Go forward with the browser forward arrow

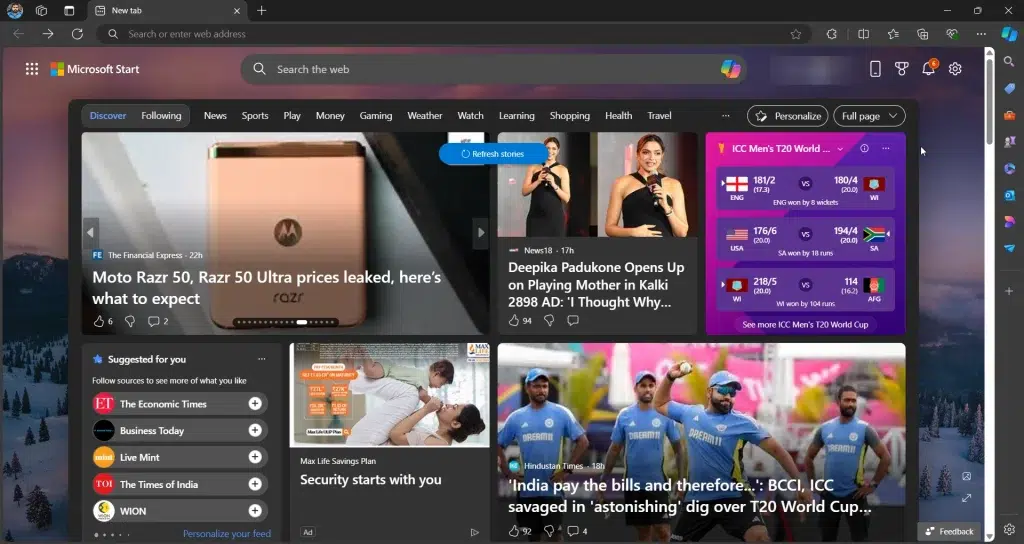(48, 34)
